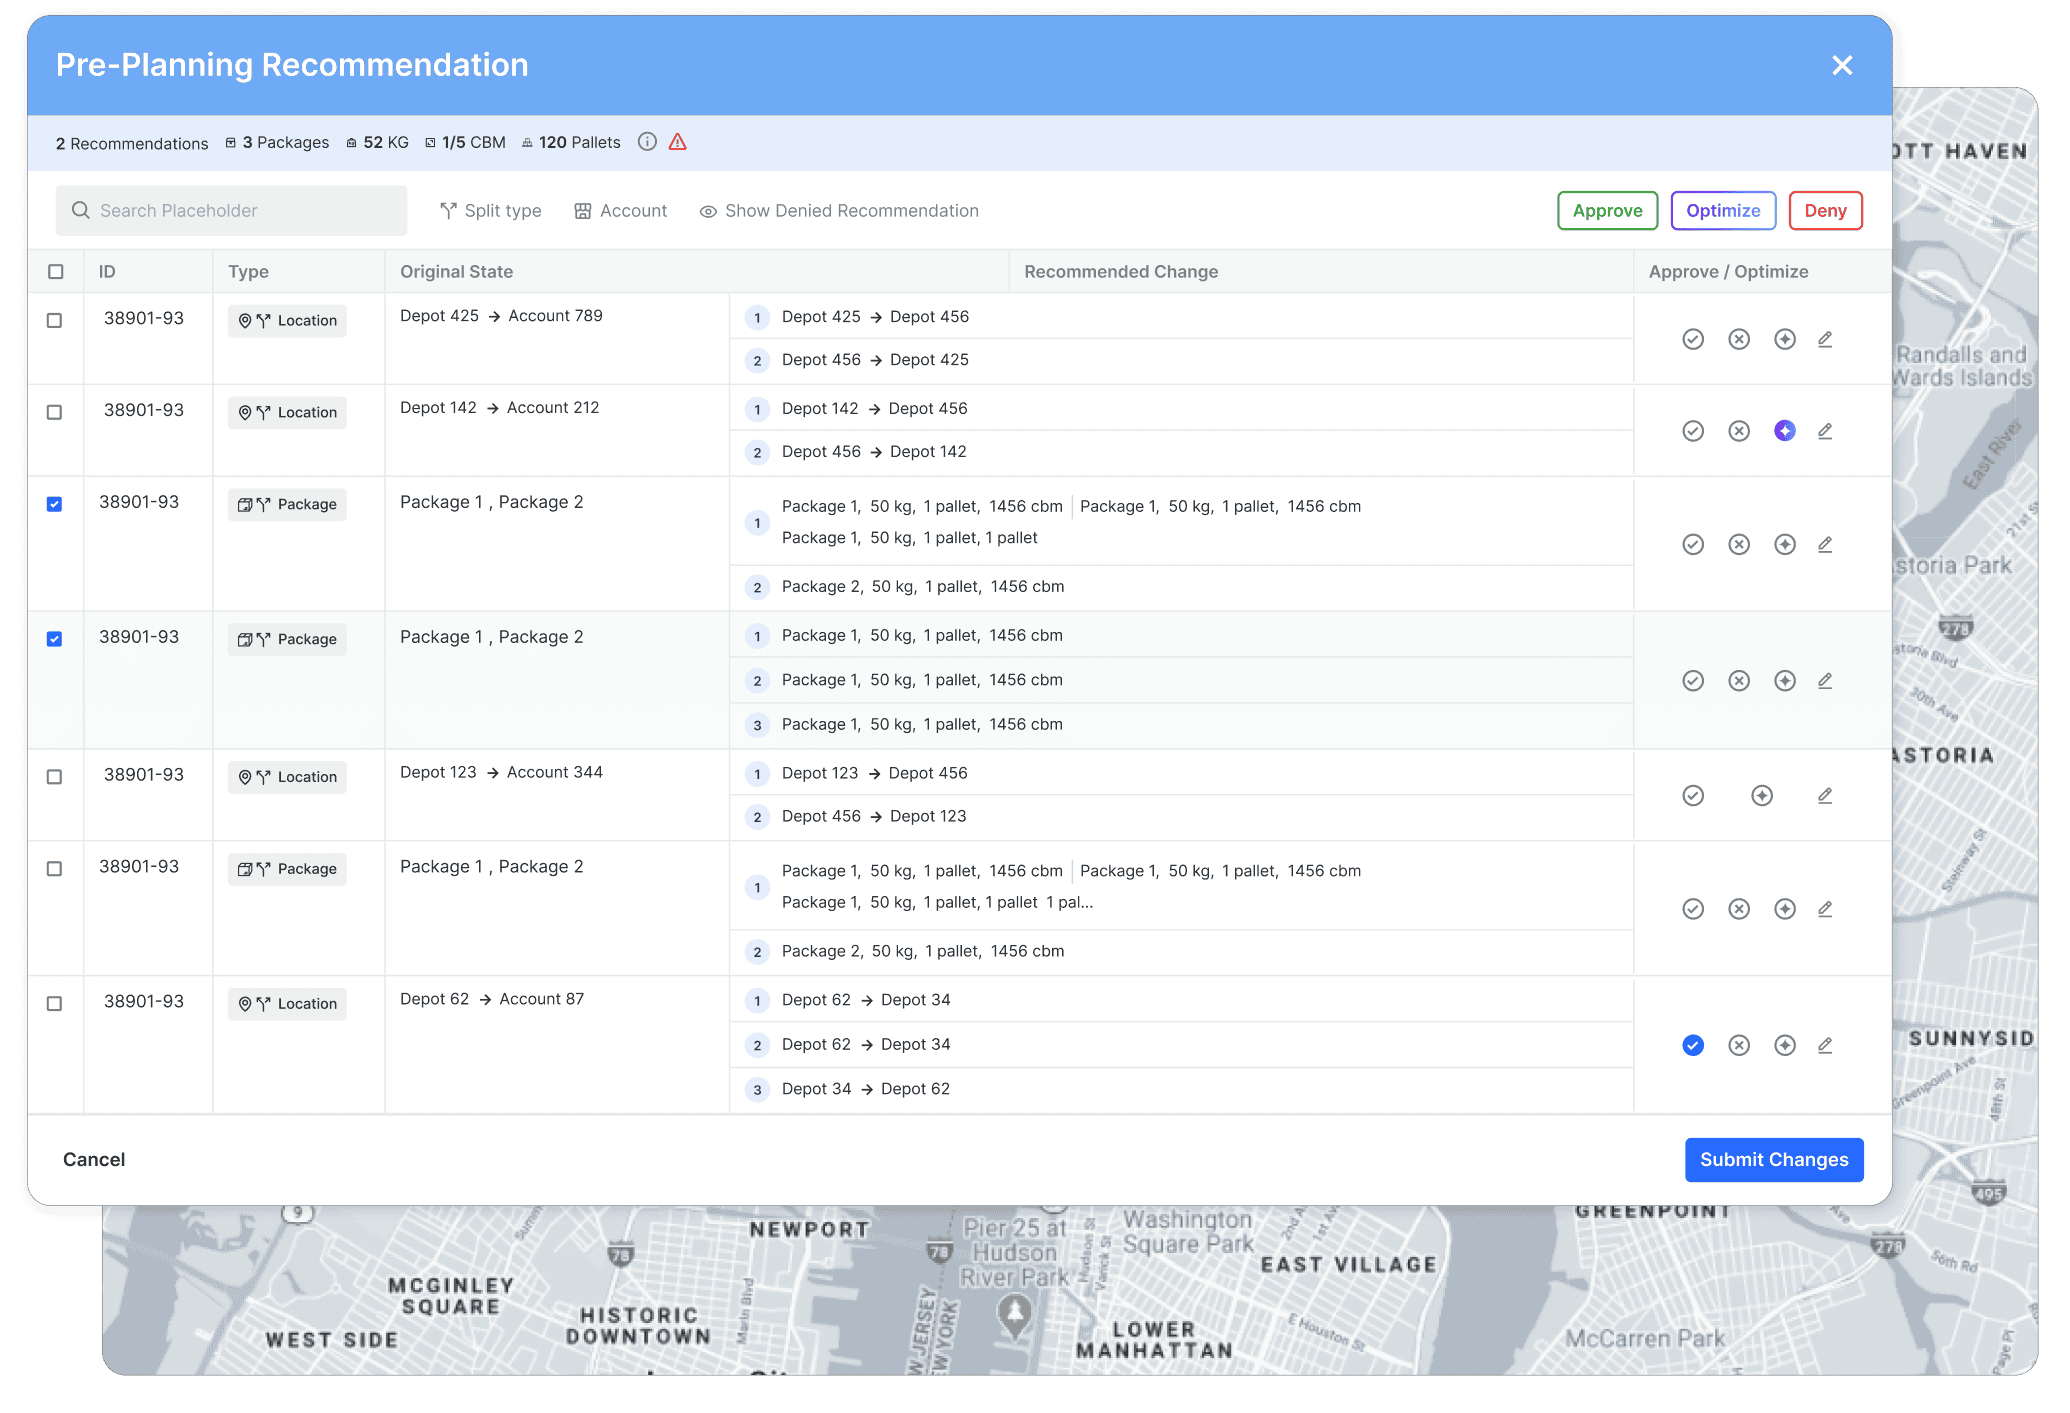The image size is (2070, 1413).
Task: Click the active purple optimize icon for Depot 142
Action: click(1785, 431)
